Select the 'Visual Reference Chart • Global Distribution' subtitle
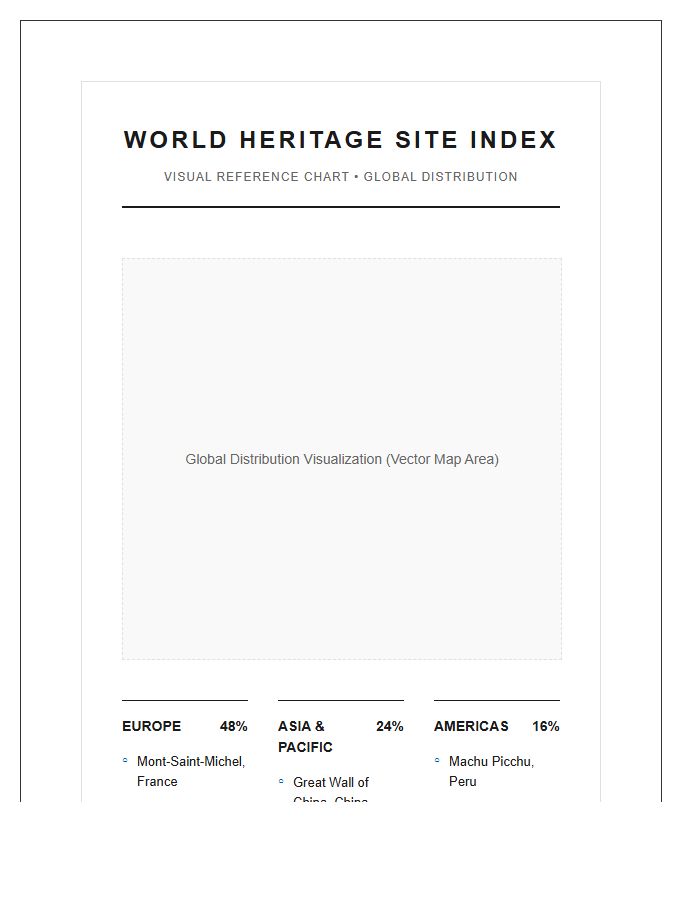The height and width of the screenshot is (900, 700). (x=340, y=177)
